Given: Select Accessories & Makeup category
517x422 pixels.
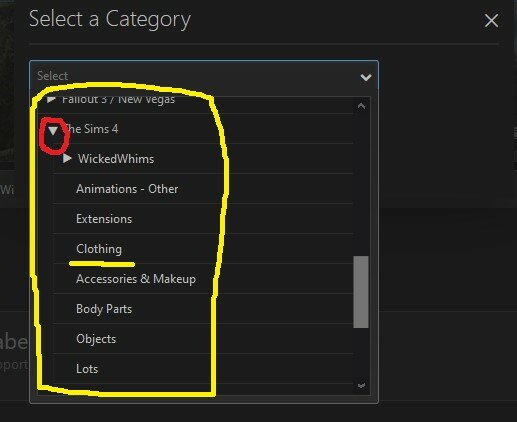Looking at the screenshot, I should [136, 279].
